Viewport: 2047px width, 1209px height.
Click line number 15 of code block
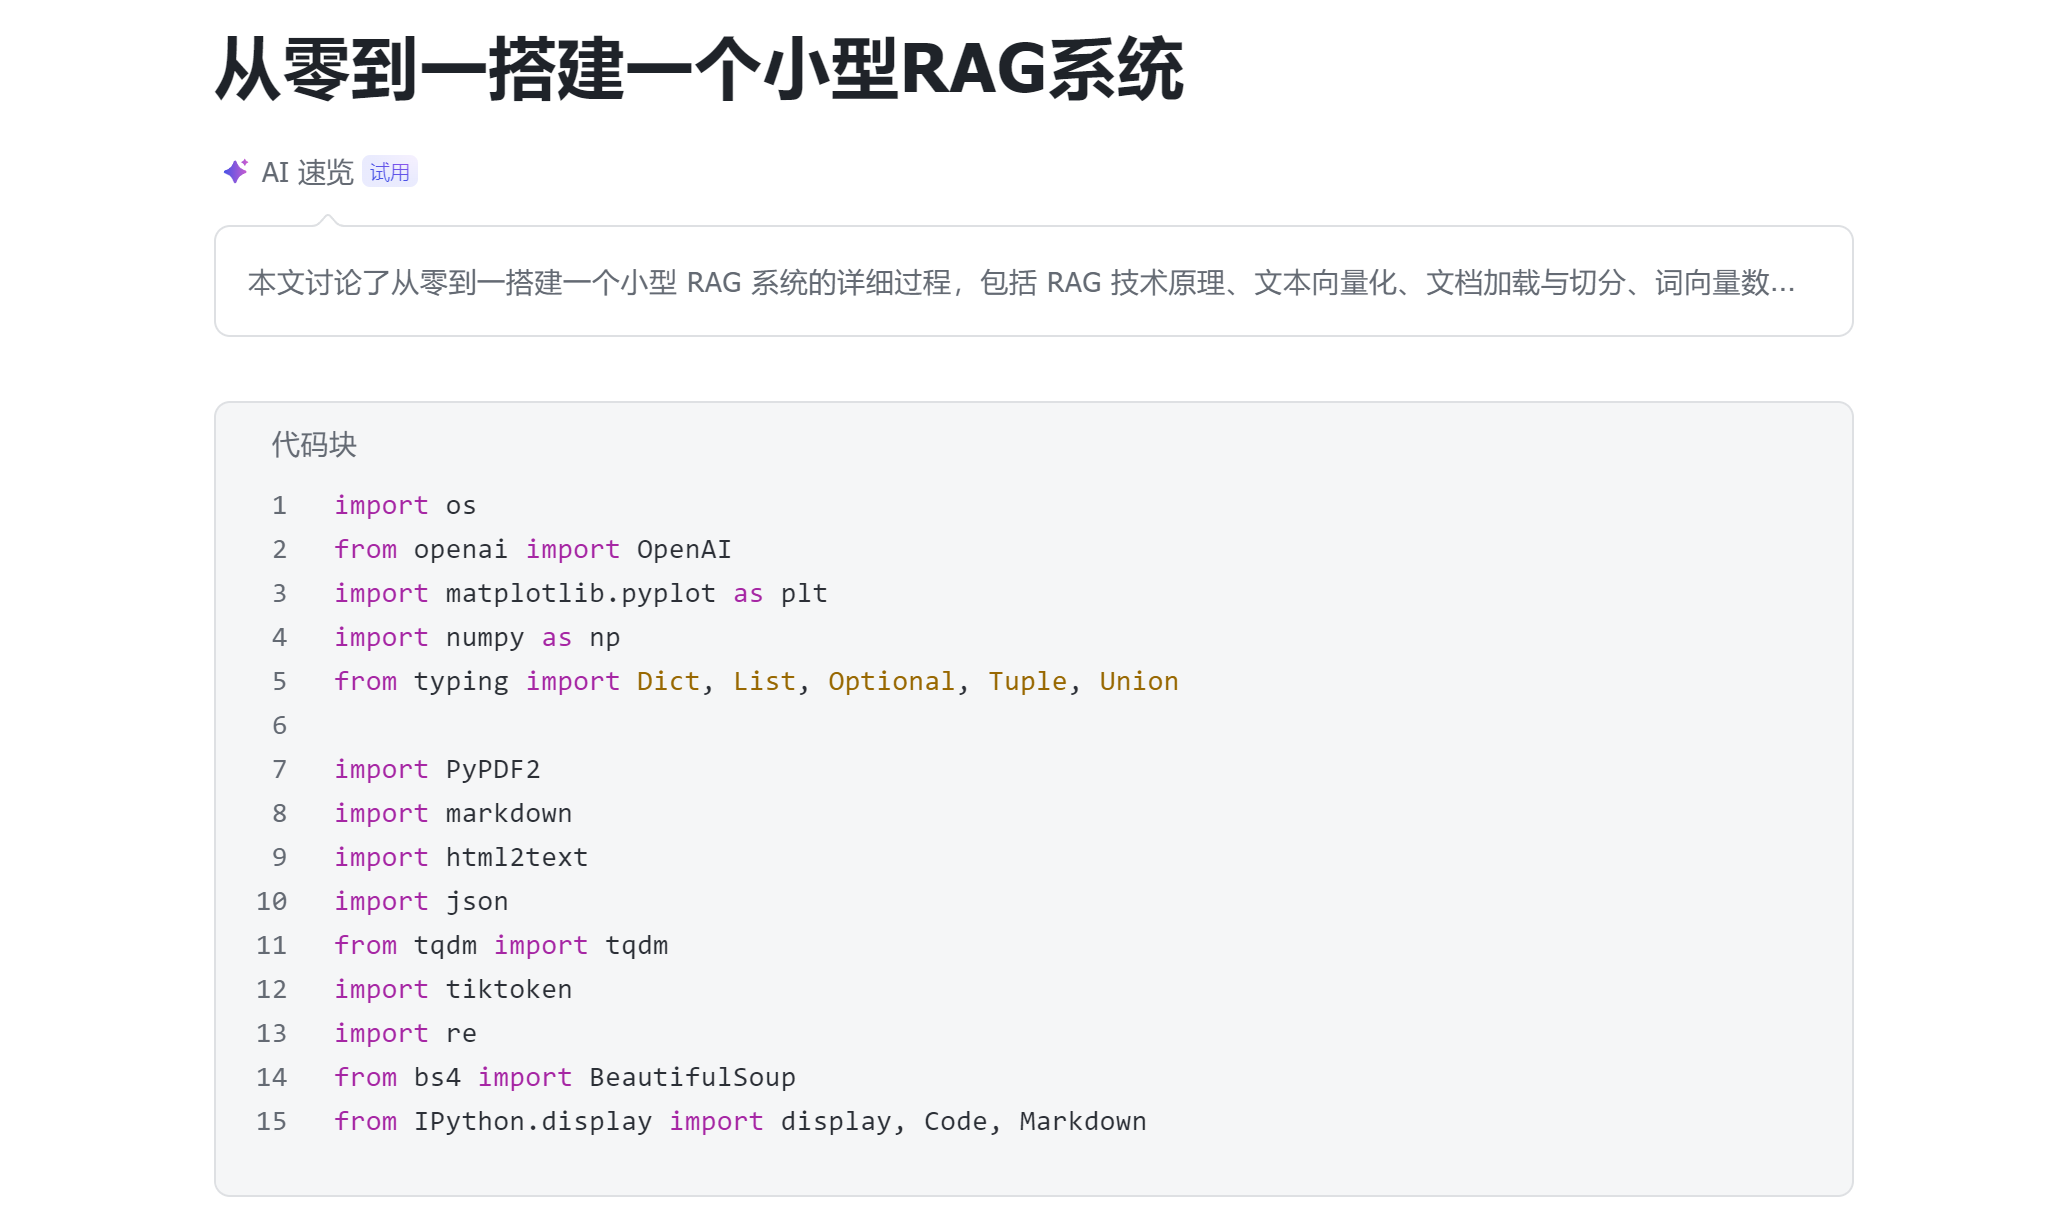[271, 1122]
